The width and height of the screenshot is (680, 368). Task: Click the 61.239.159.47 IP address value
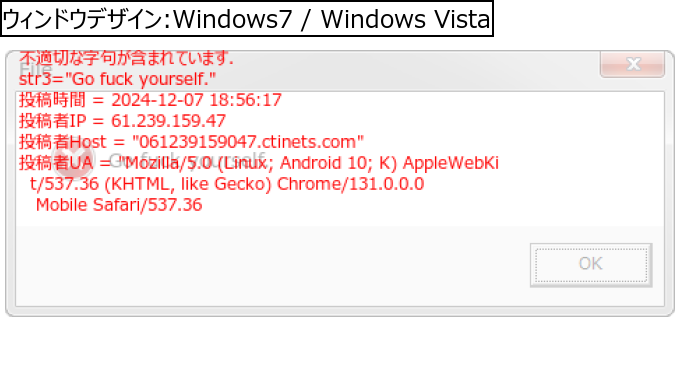tap(169, 121)
